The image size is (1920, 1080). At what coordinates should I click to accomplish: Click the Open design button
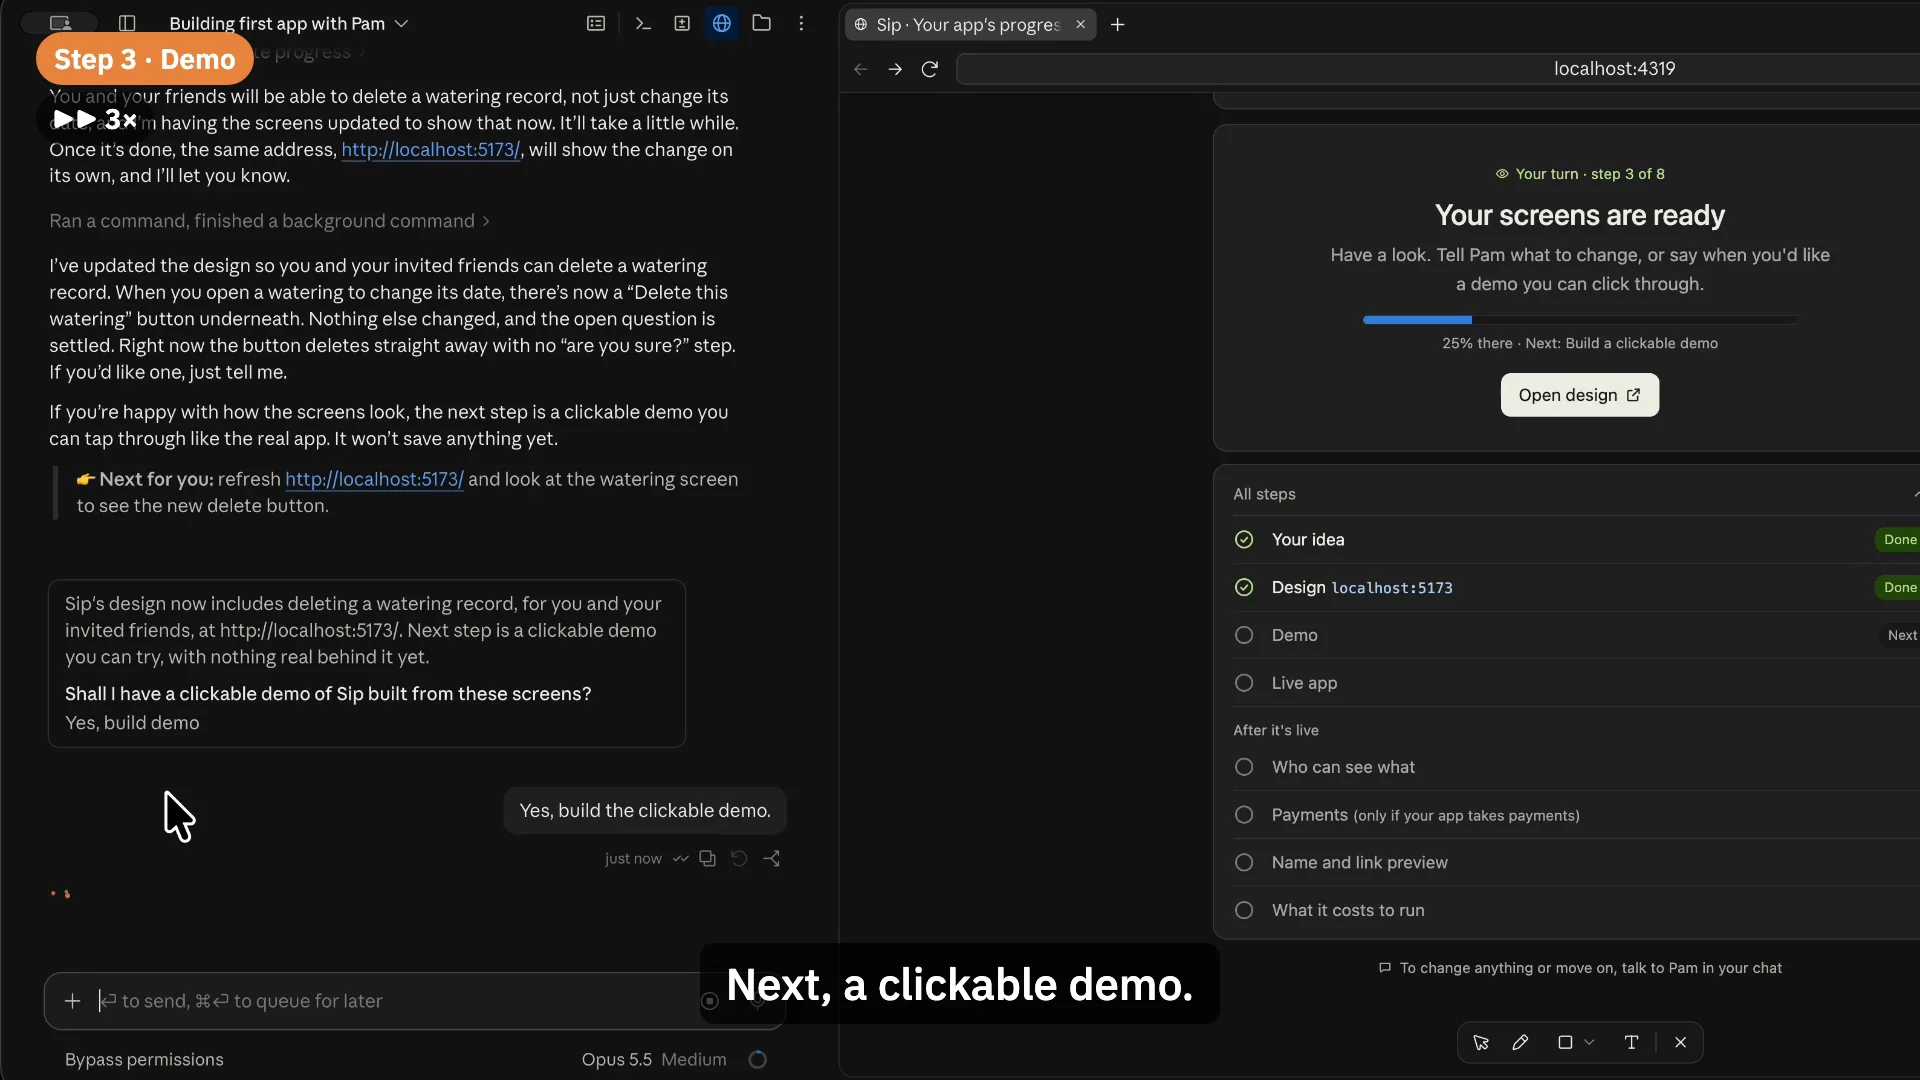(1579, 395)
